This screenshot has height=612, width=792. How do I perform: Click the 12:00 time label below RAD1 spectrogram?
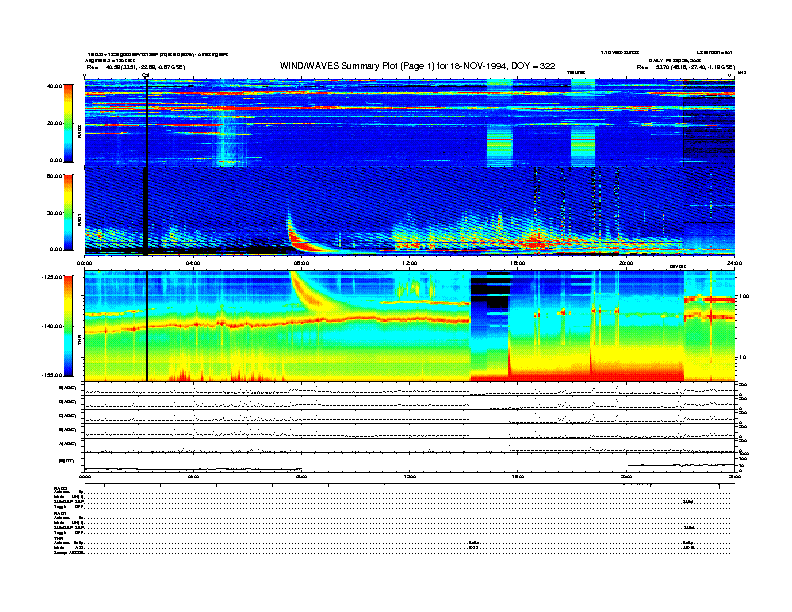pos(410,263)
